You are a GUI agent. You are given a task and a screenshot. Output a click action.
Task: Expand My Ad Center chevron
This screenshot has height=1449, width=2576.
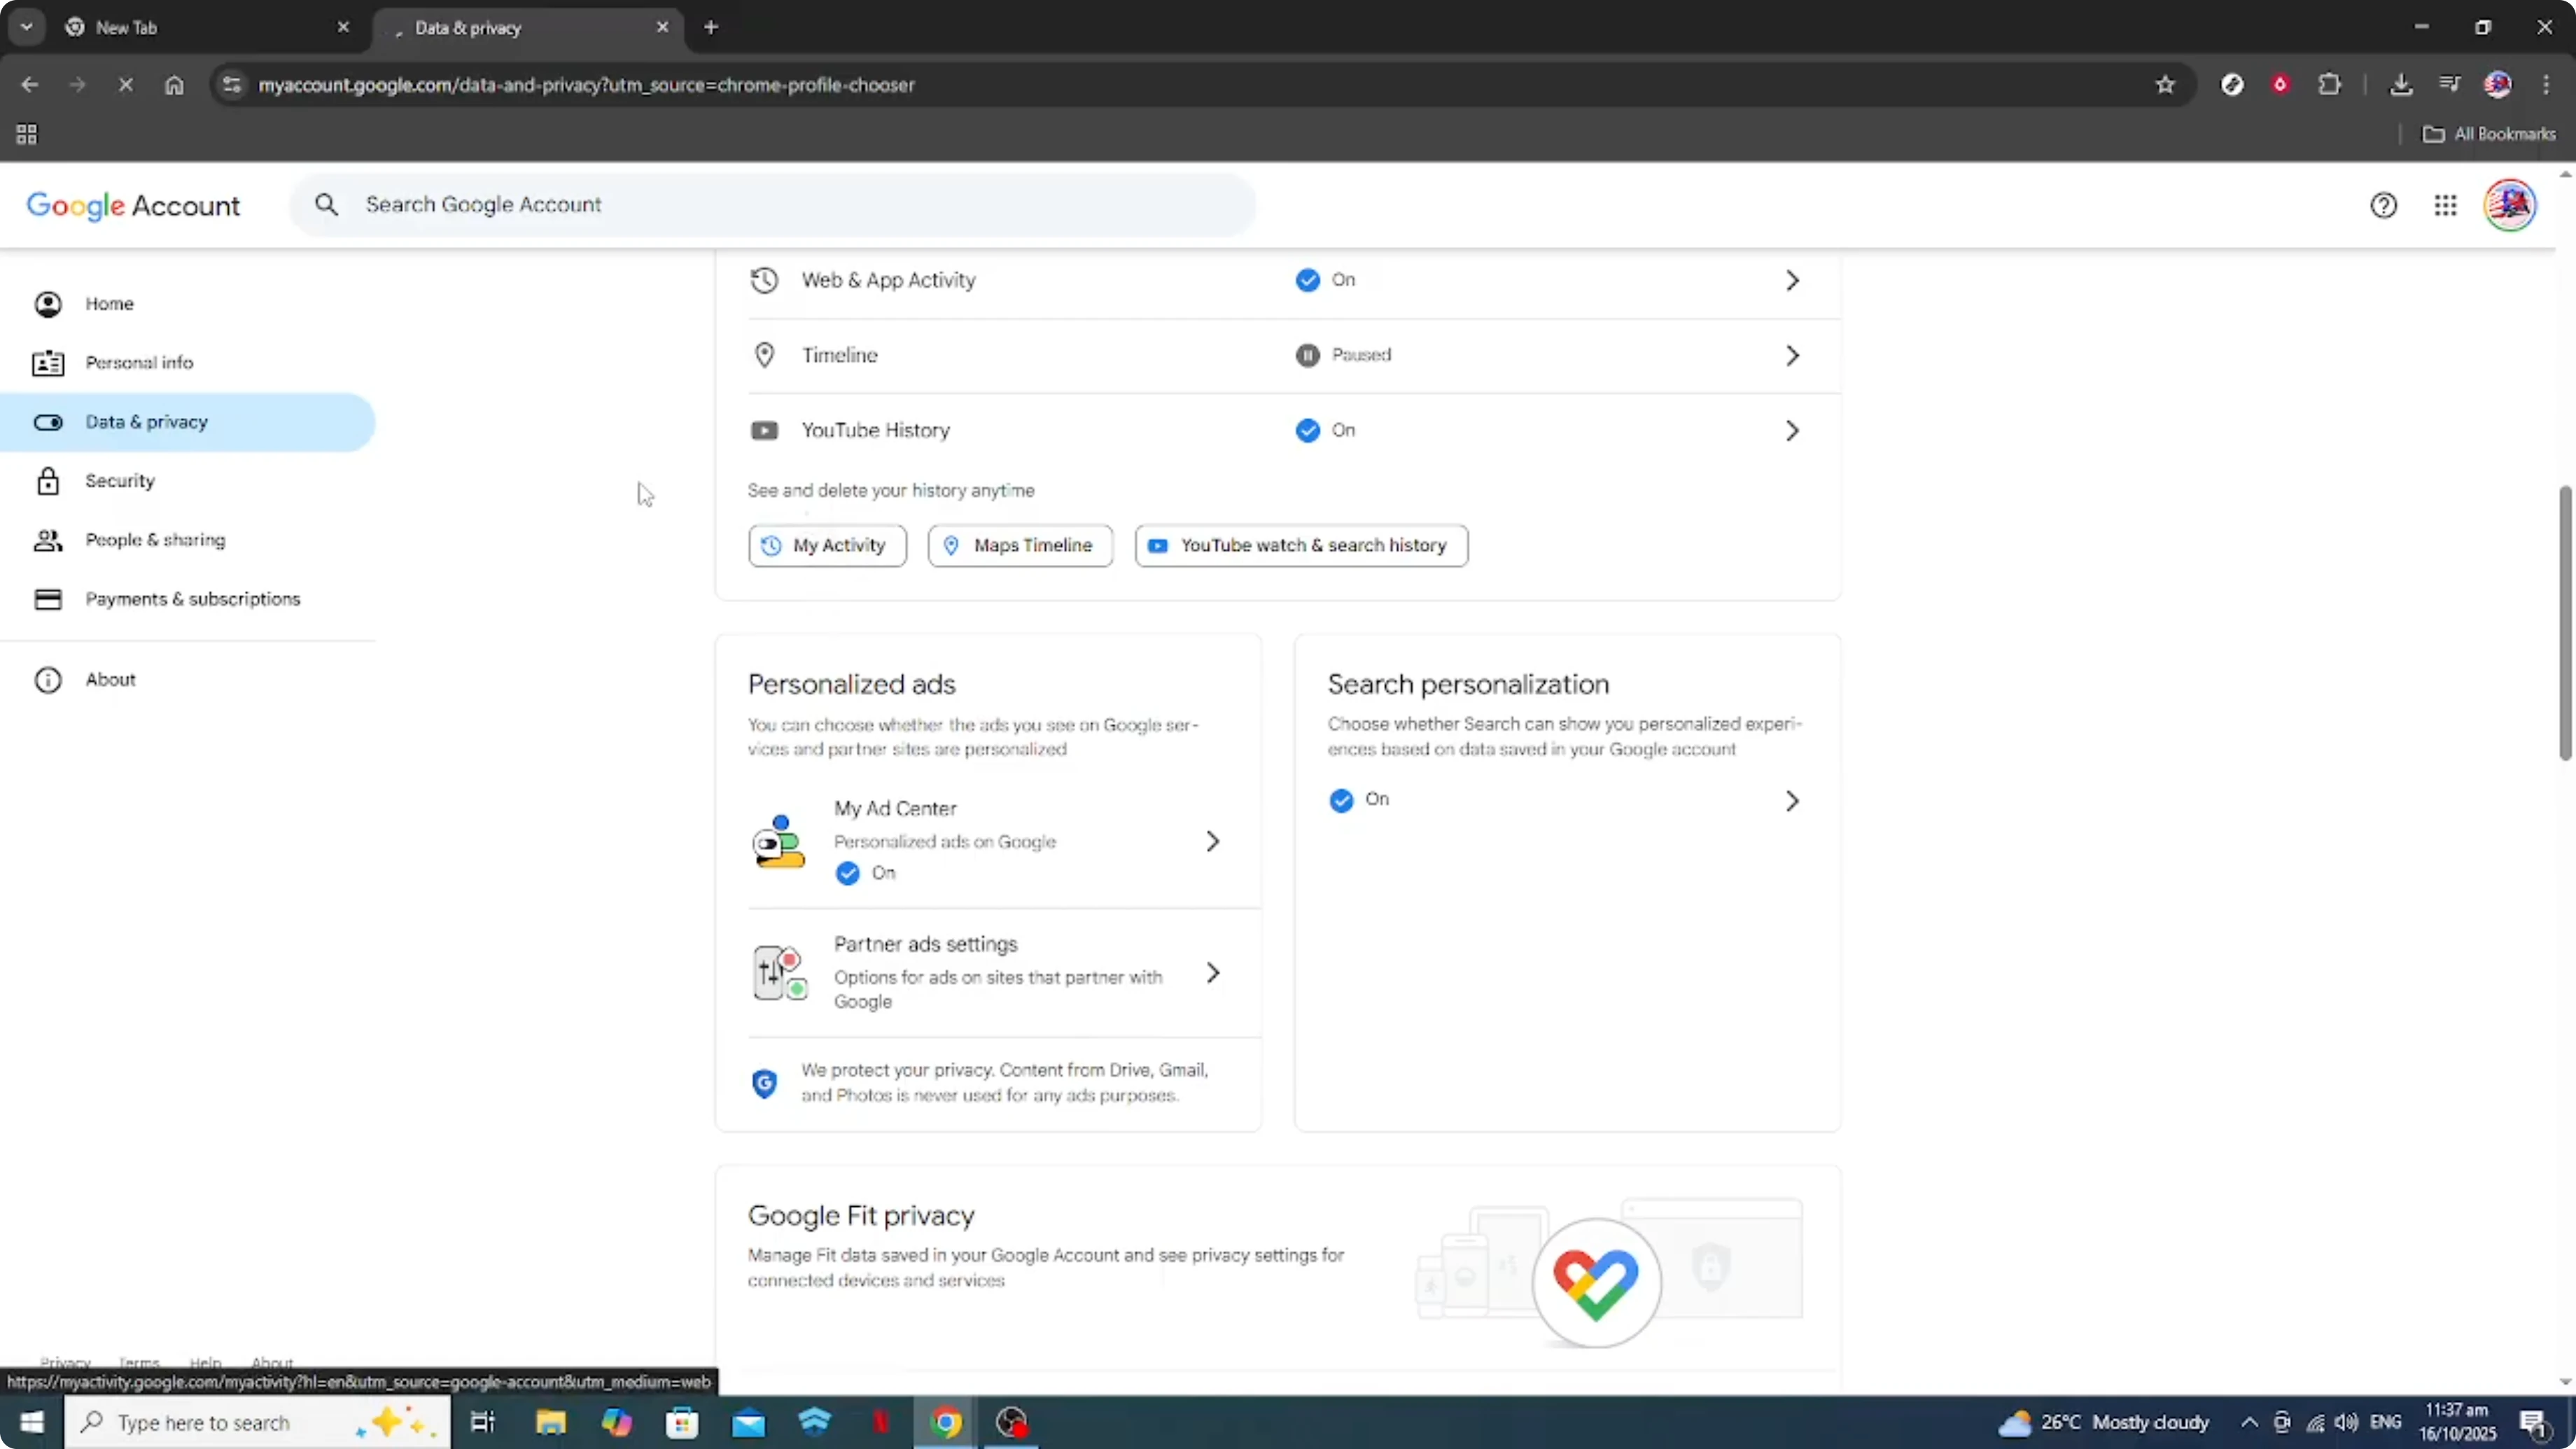coord(1212,842)
